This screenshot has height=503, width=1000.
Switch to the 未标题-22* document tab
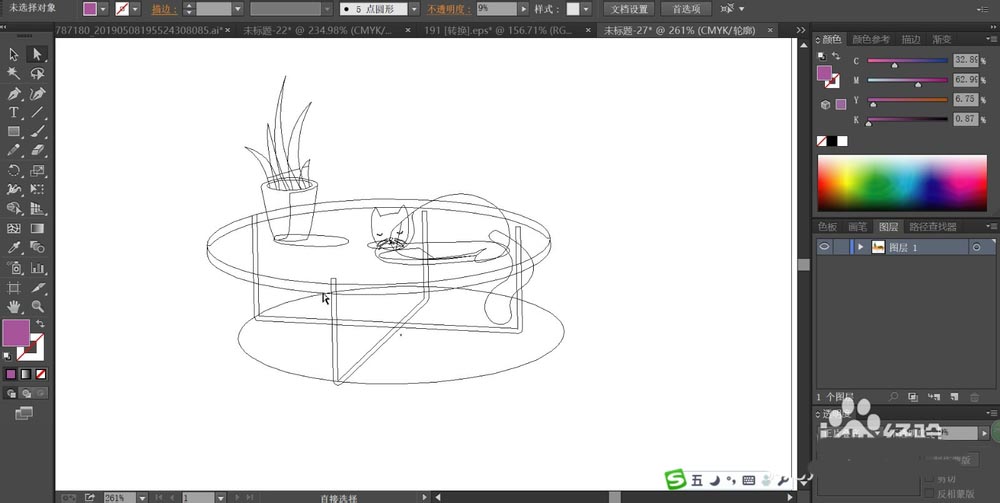318,30
